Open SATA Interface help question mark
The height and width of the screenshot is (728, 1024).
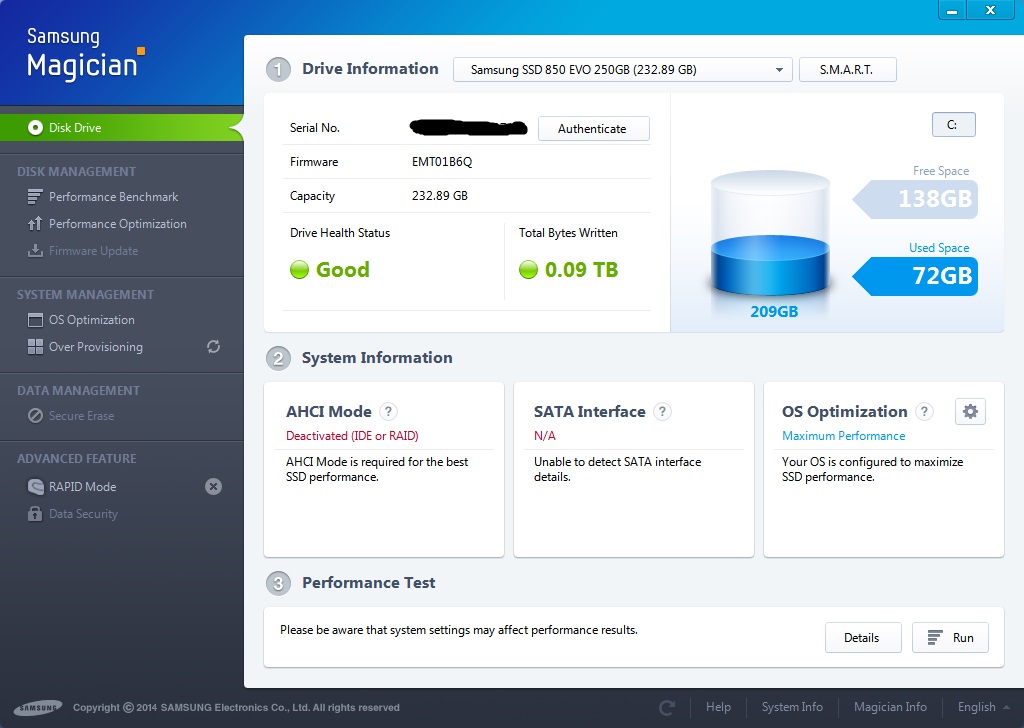click(x=662, y=411)
